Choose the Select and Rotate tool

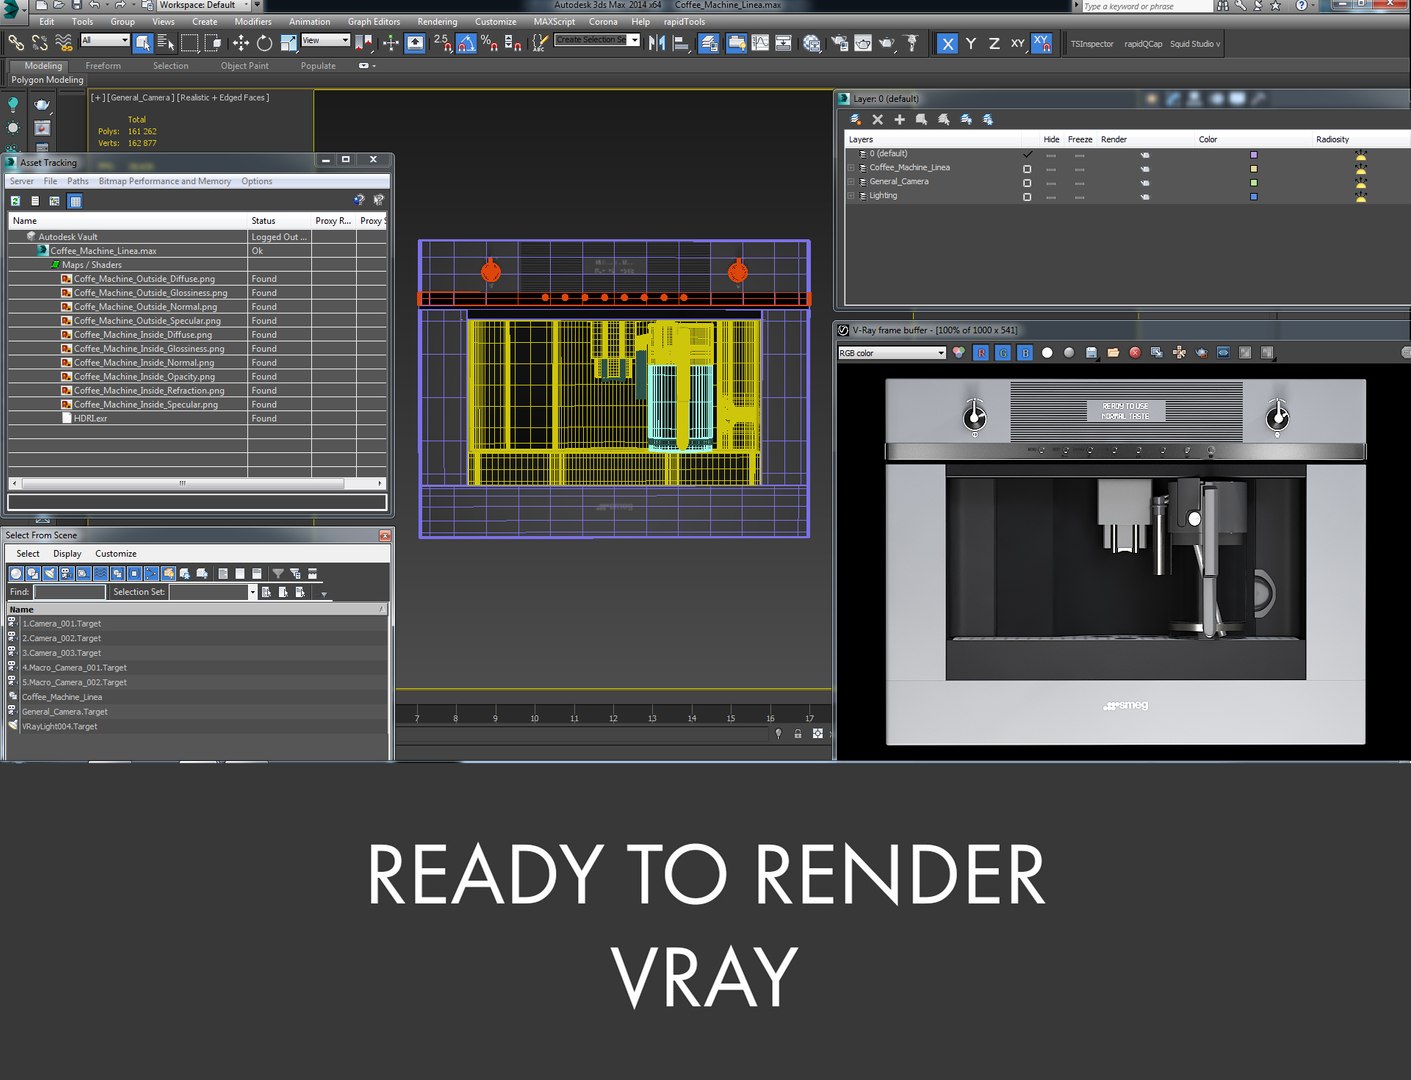point(264,43)
